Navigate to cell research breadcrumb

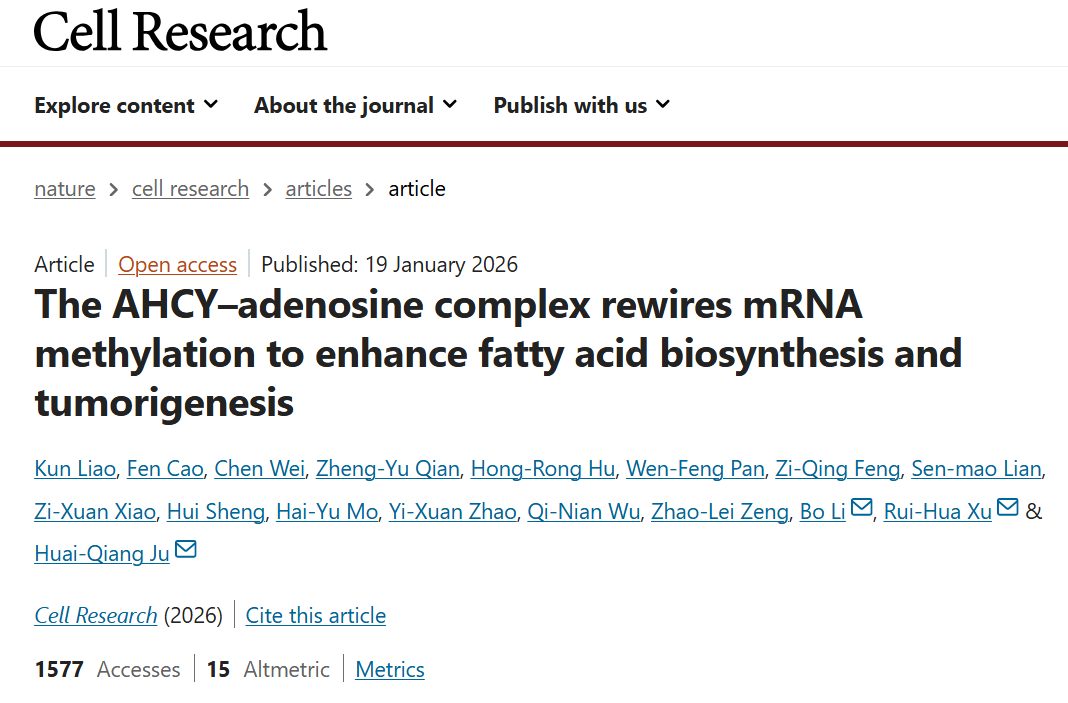click(x=190, y=189)
